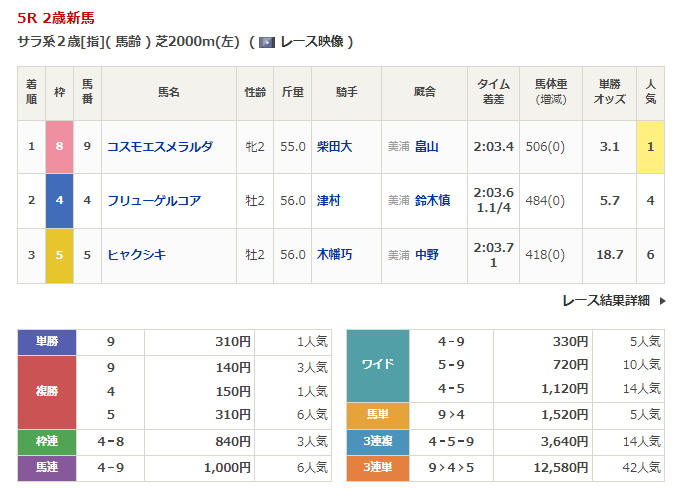
Task: Click the blue frame 4 swatch
Action: pyautogui.click(x=59, y=200)
